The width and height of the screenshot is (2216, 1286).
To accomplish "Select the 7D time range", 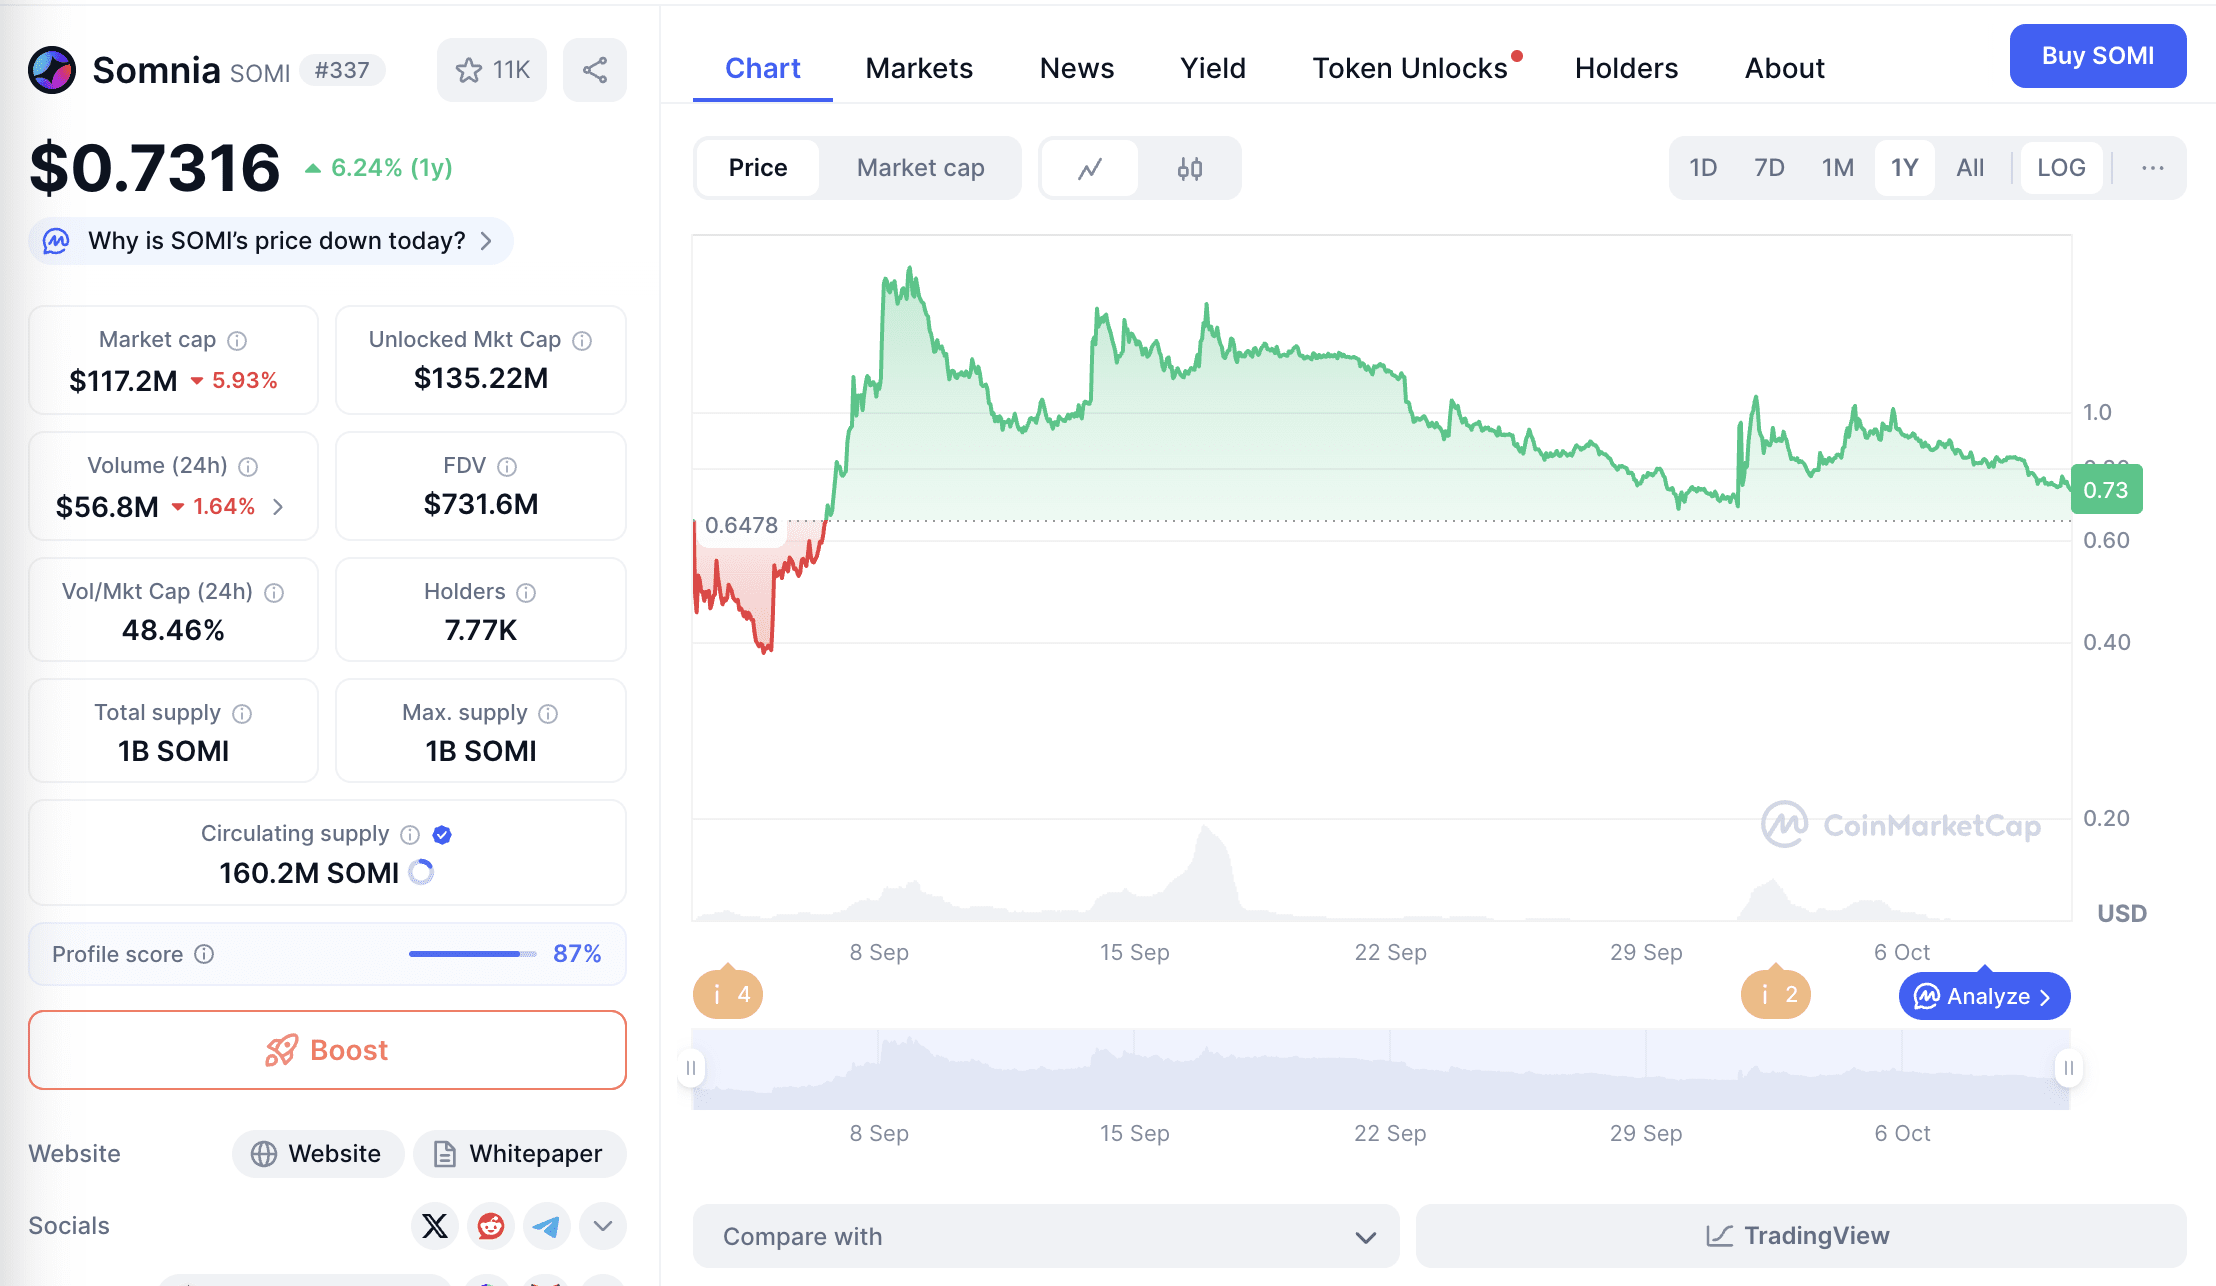I will pos(1769,168).
